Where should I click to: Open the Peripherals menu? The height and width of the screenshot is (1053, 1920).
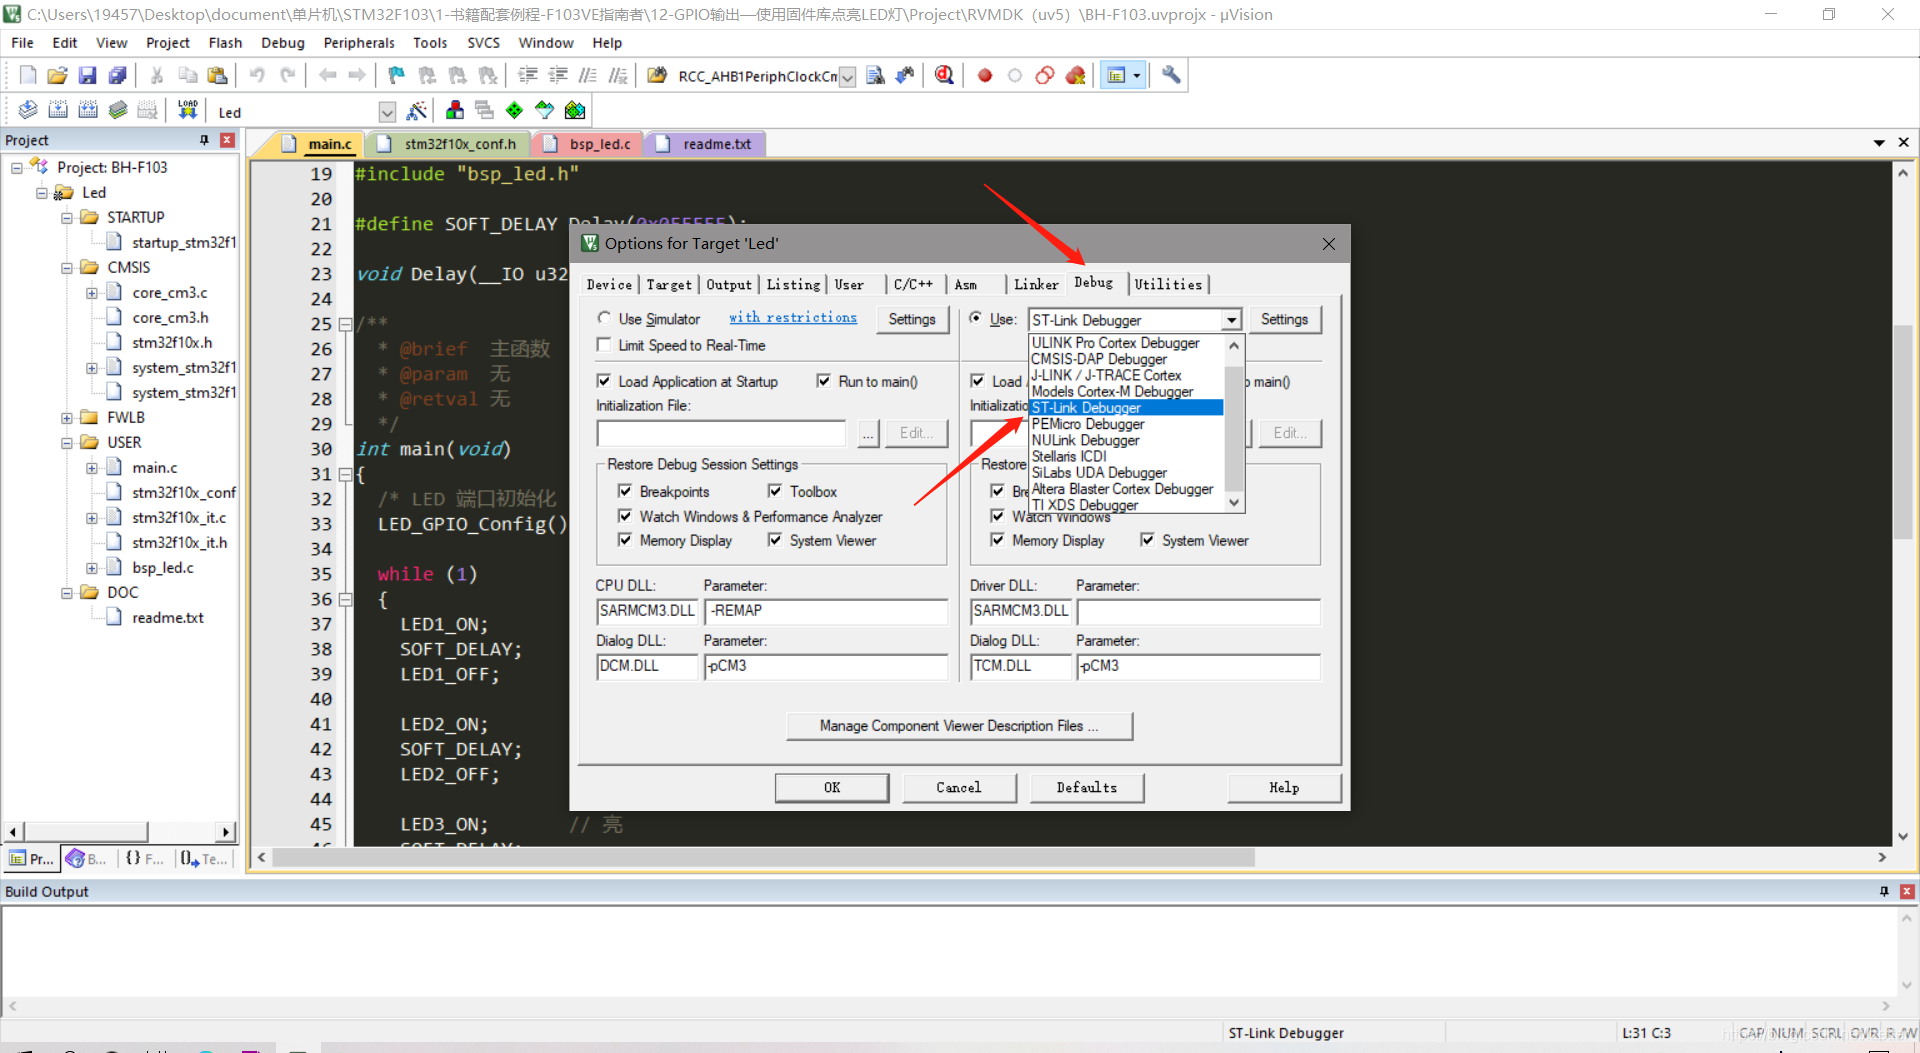coord(359,43)
